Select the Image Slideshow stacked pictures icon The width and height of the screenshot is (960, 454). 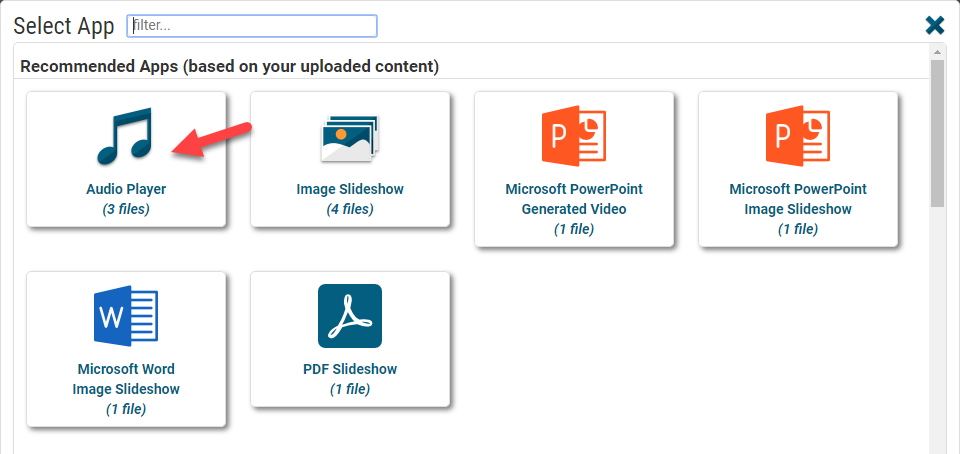coord(350,138)
